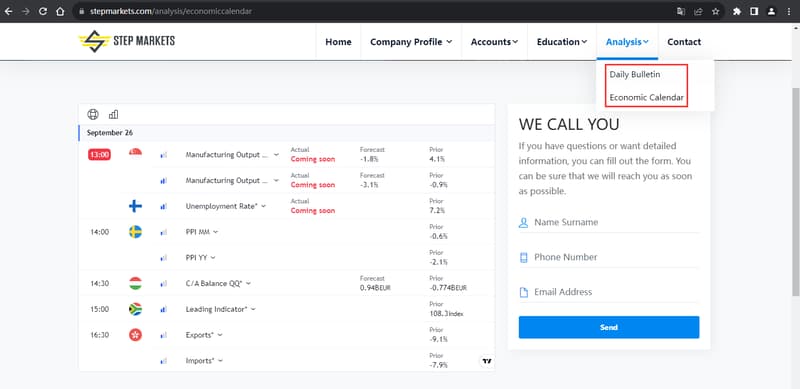
Task: Click the September 26 date header
Action: click(110, 133)
